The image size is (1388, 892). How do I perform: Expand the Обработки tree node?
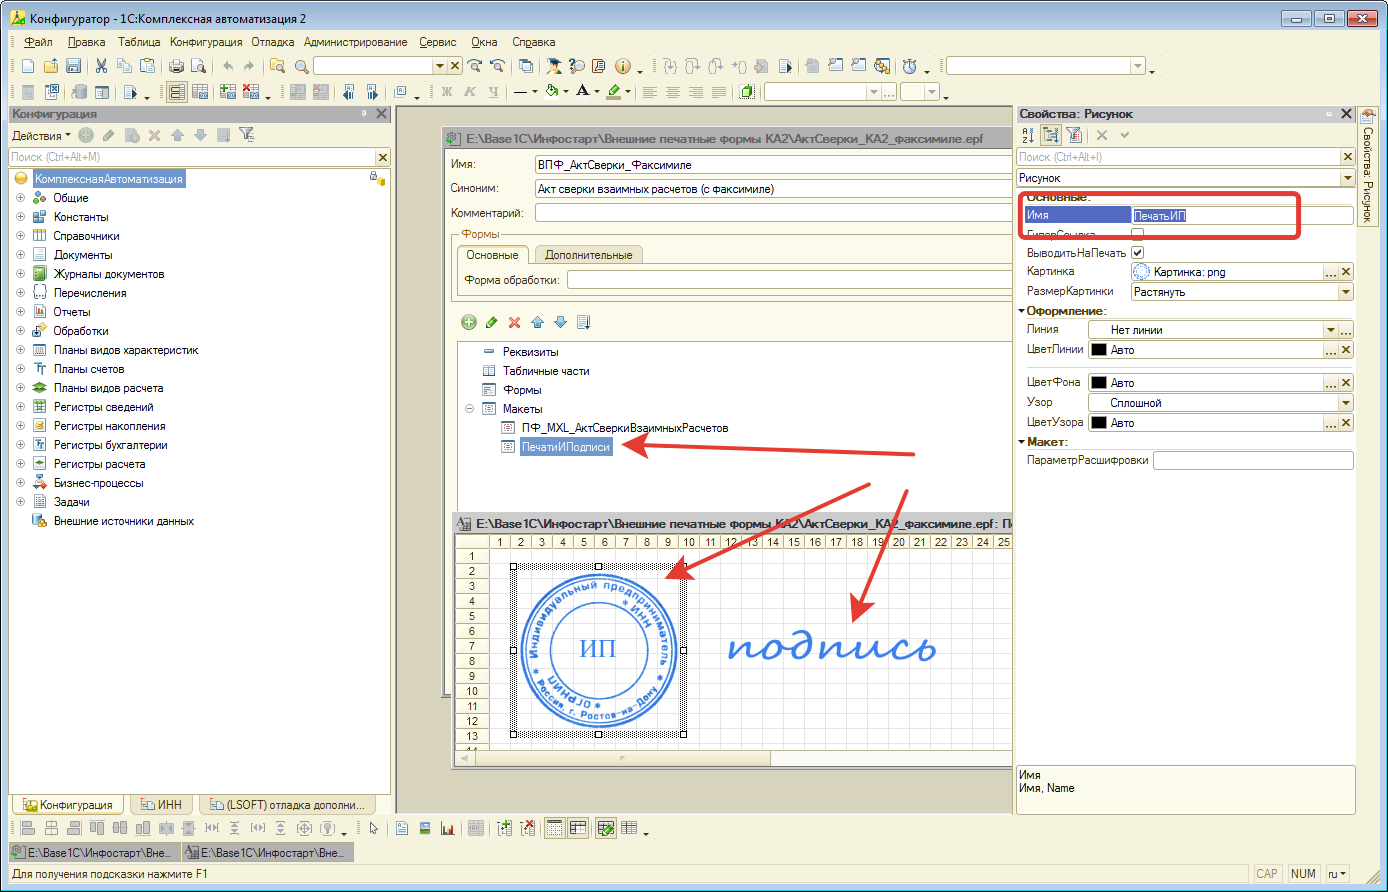[20, 331]
